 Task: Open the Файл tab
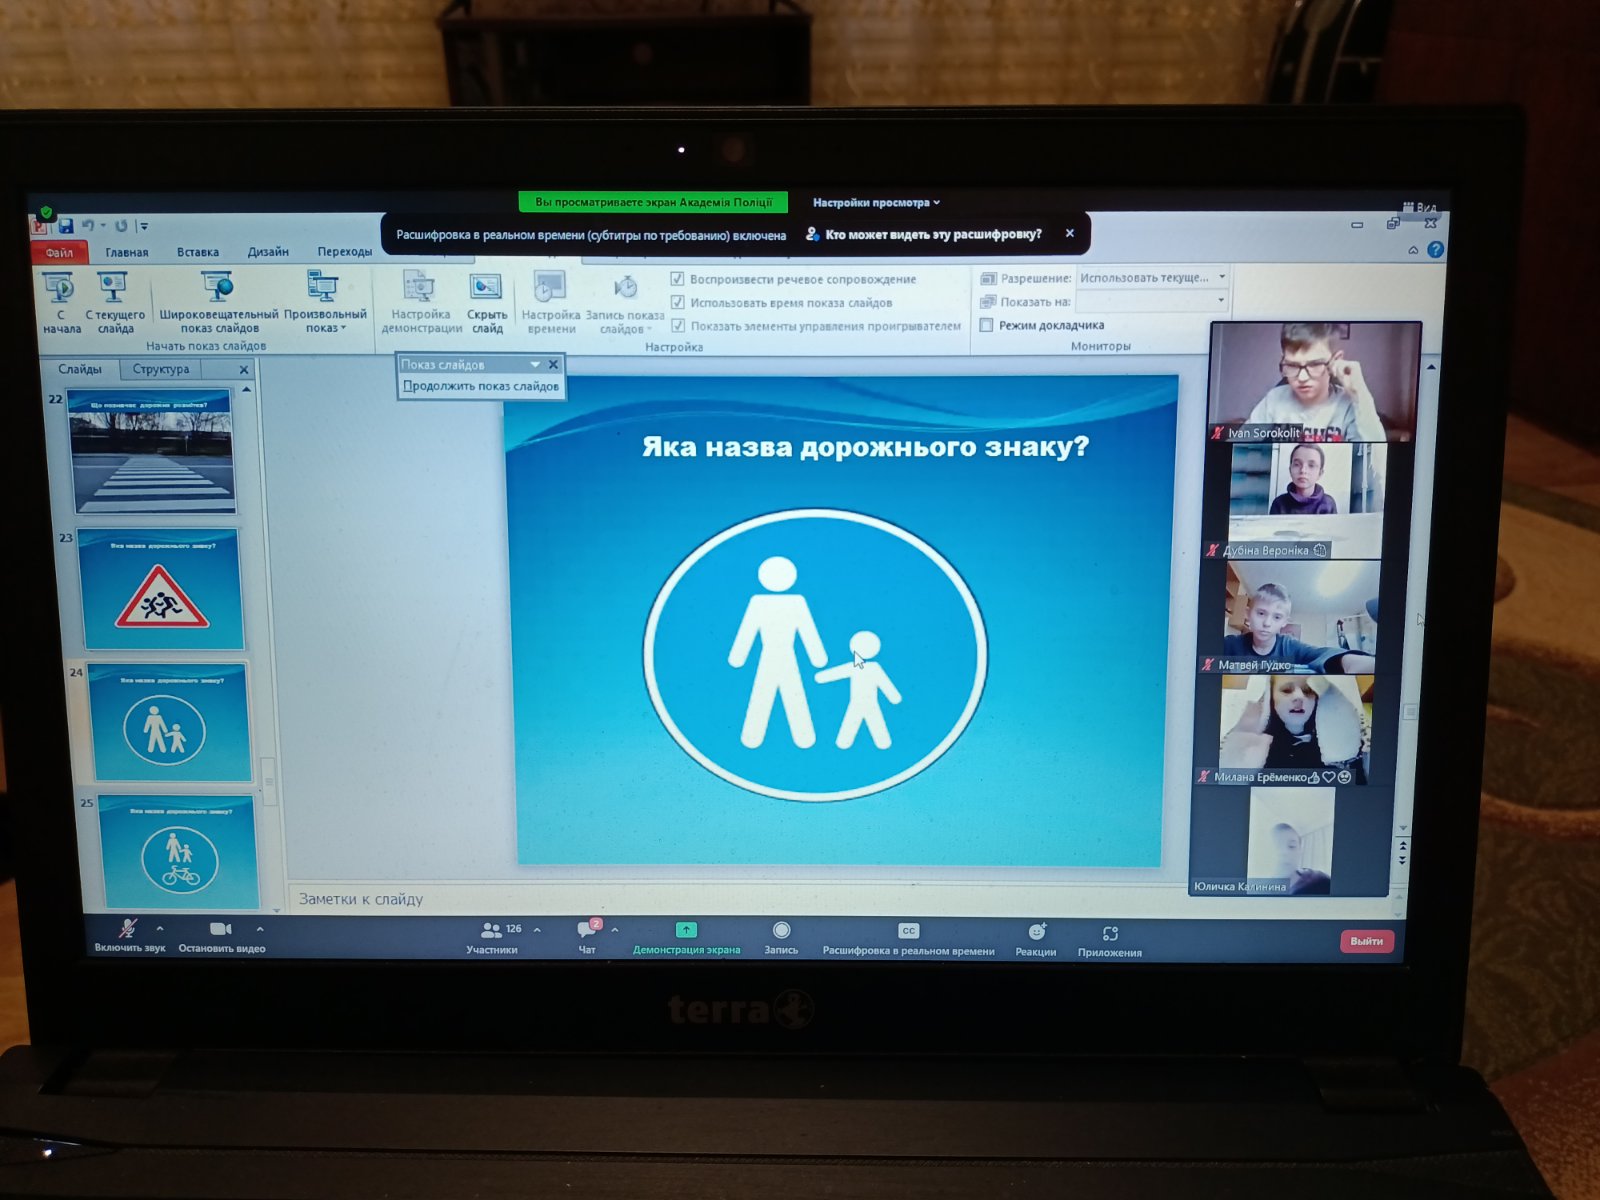click(59, 252)
